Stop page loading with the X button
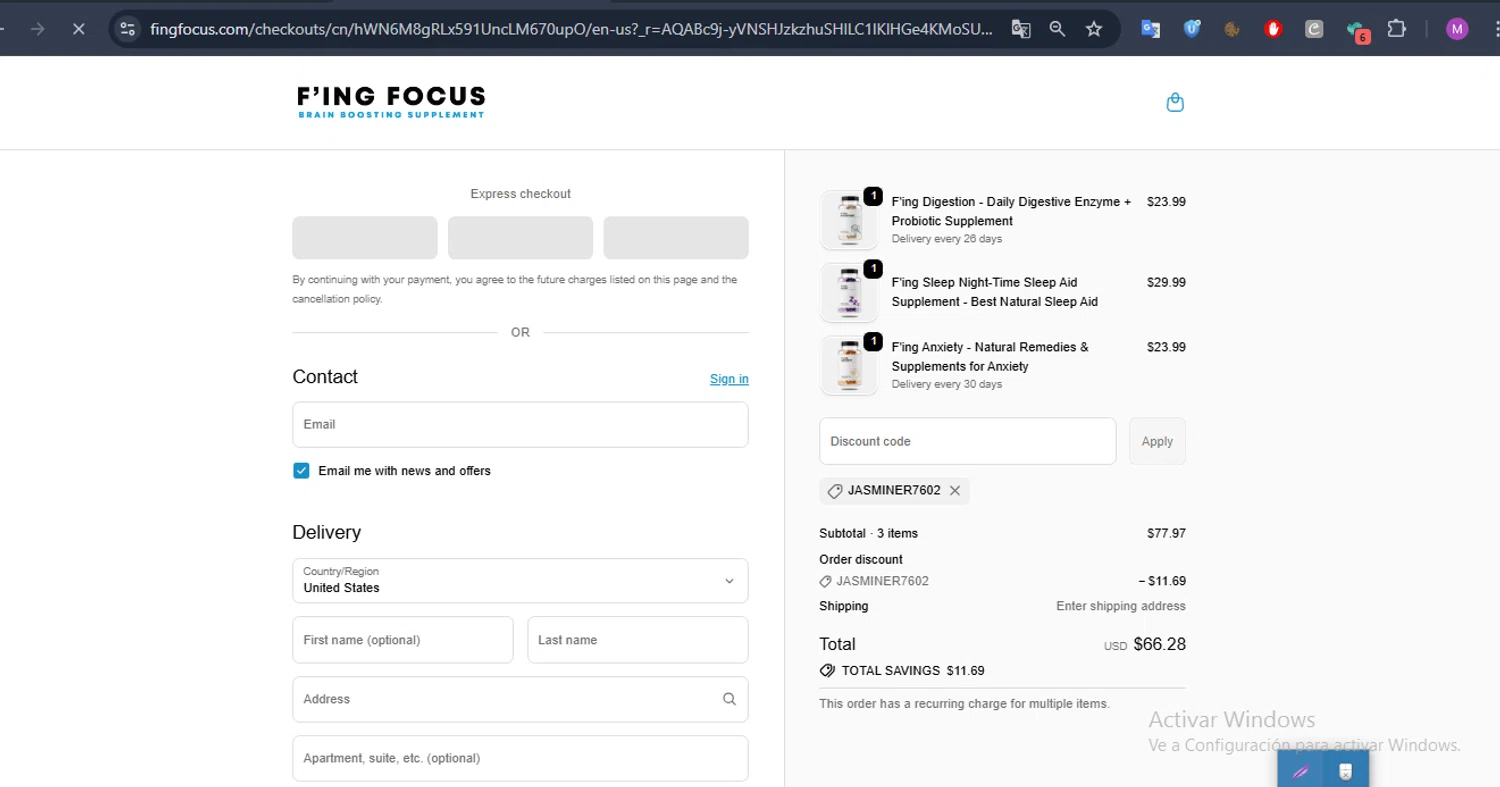1500x787 pixels. (x=78, y=29)
